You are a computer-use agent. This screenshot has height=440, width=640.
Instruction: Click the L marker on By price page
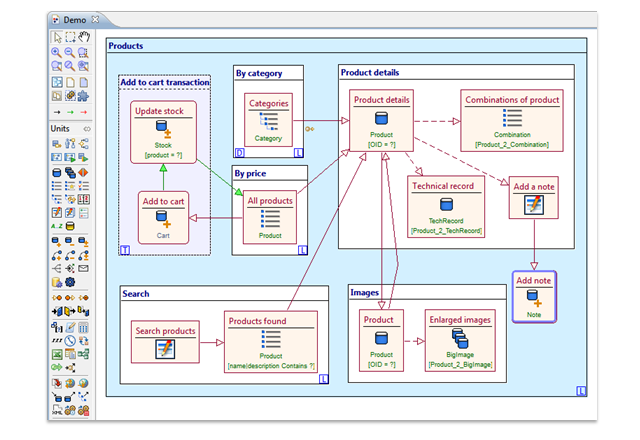point(302,250)
